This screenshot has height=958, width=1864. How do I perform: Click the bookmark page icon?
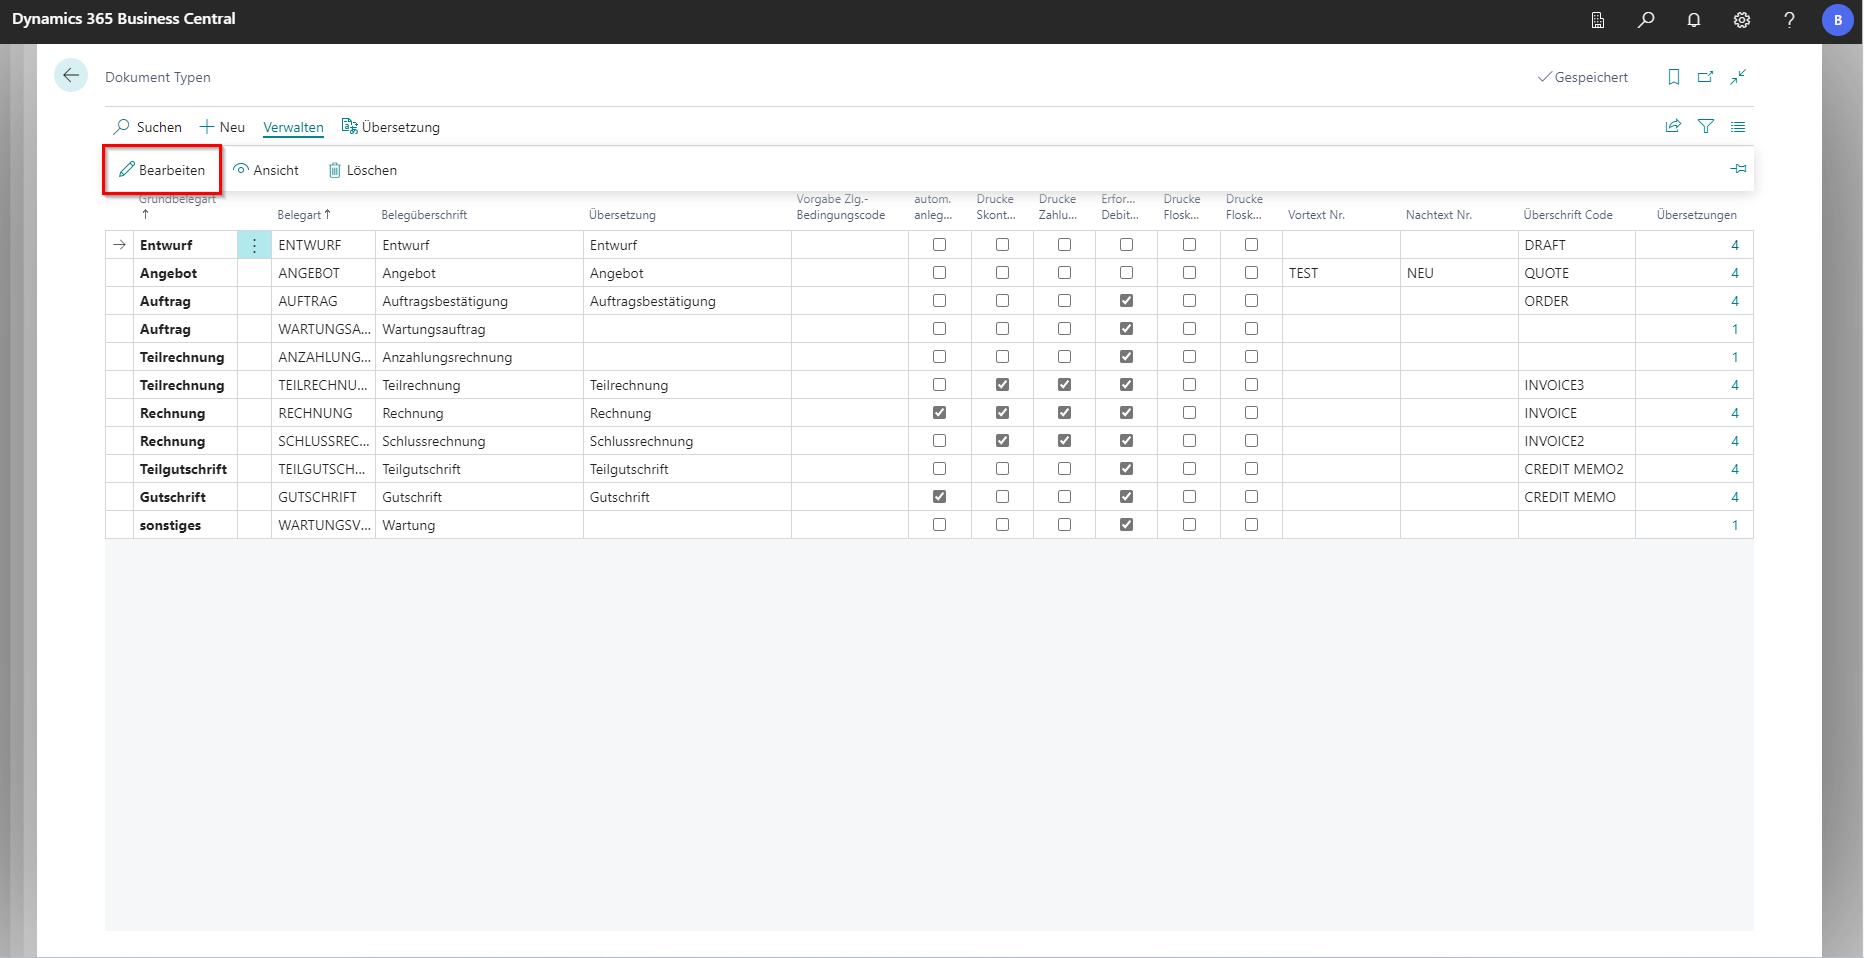[1674, 77]
